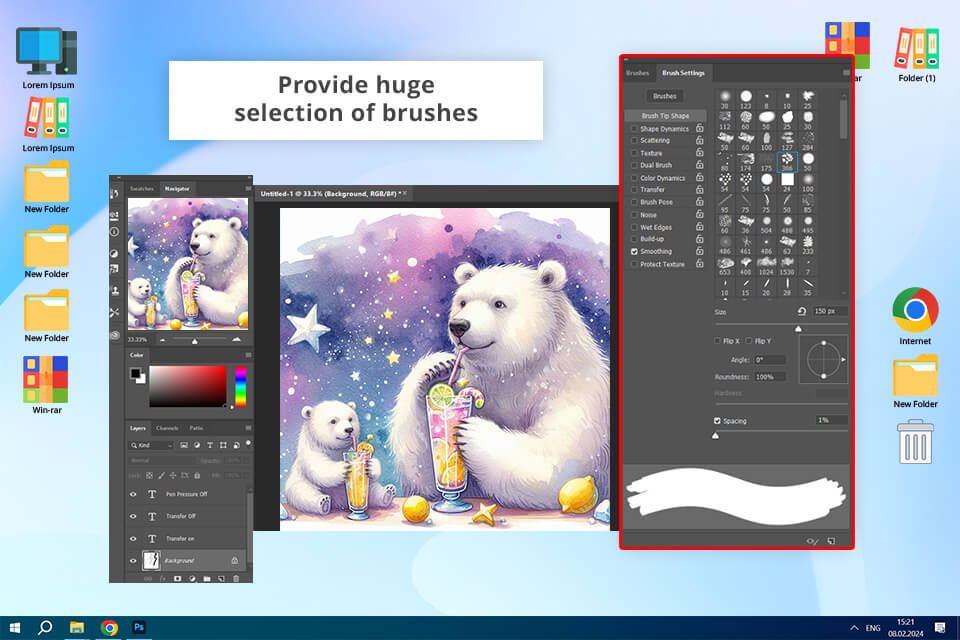Check the Flip X box
Screen dimensions: 960x640
(x=717, y=341)
